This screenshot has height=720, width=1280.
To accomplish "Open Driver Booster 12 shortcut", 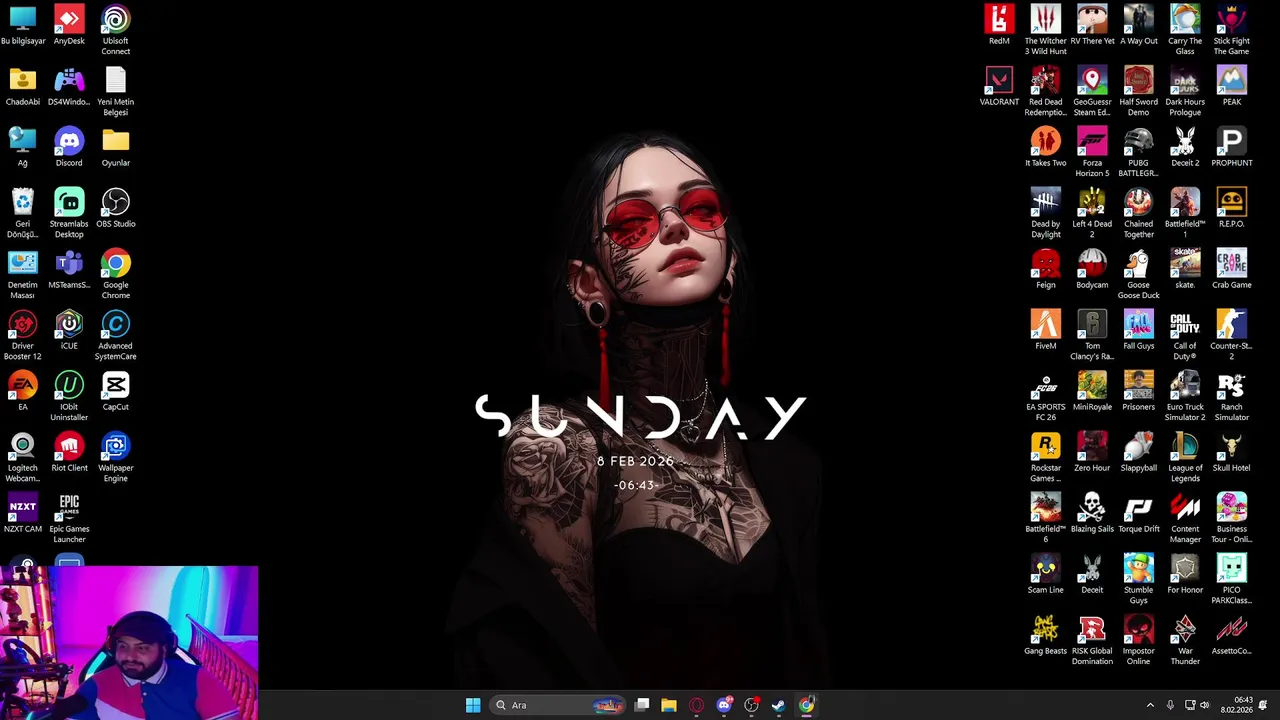I will [x=22, y=335].
